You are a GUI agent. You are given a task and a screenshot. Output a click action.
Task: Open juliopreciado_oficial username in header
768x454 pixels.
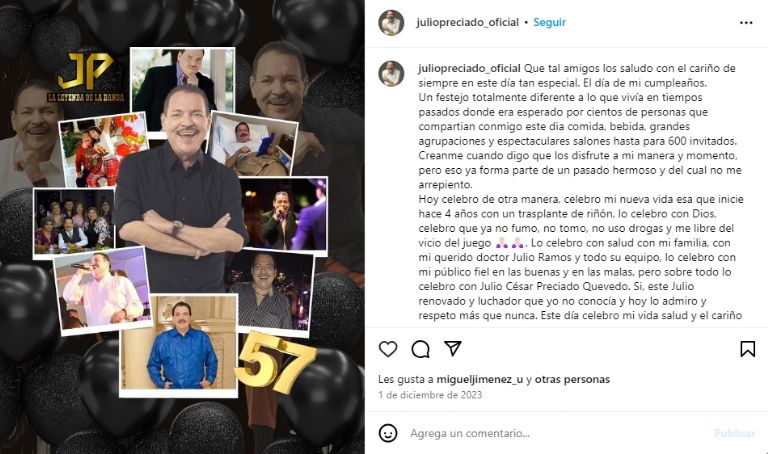pyautogui.click(x=467, y=22)
